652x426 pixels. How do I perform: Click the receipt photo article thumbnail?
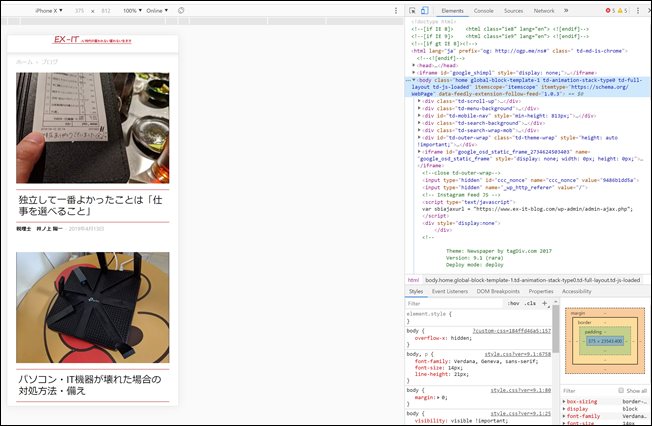coord(93,128)
